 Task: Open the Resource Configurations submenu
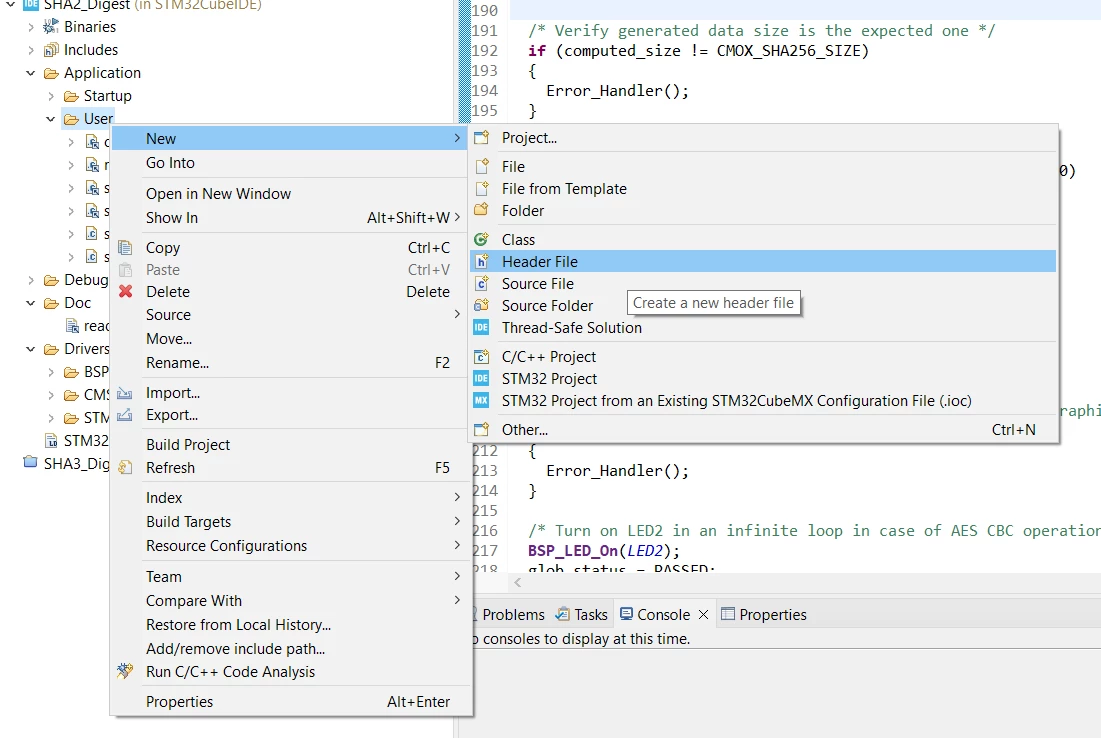click(x=291, y=546)
